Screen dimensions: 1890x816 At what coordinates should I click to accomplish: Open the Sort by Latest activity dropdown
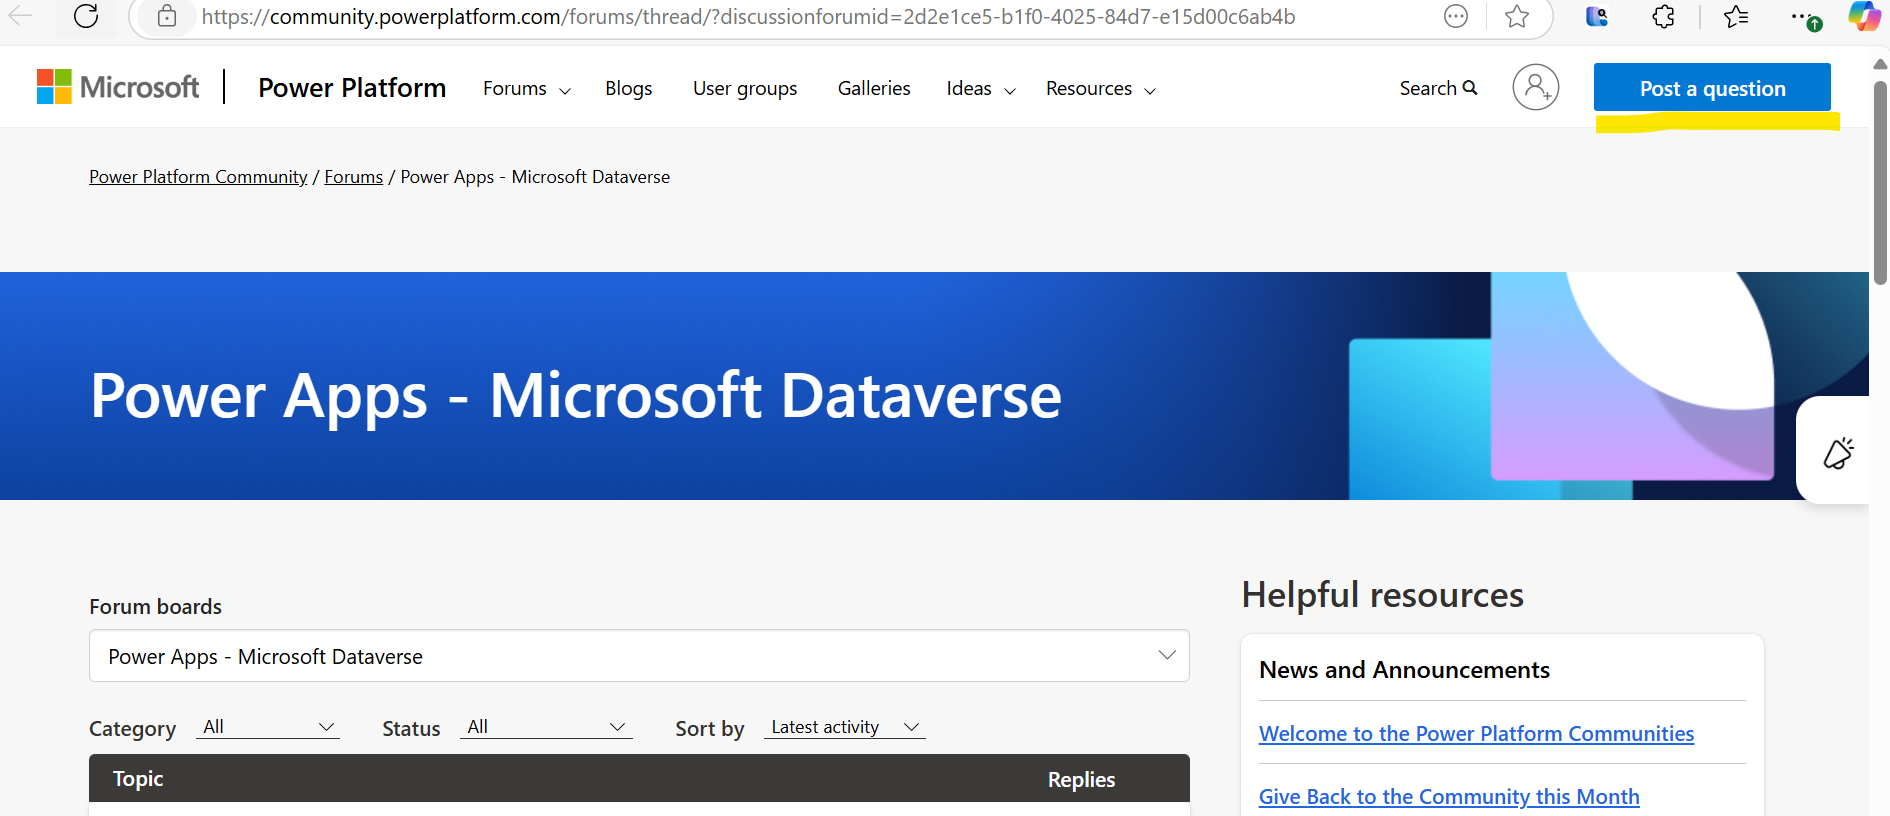pos(845,727)
